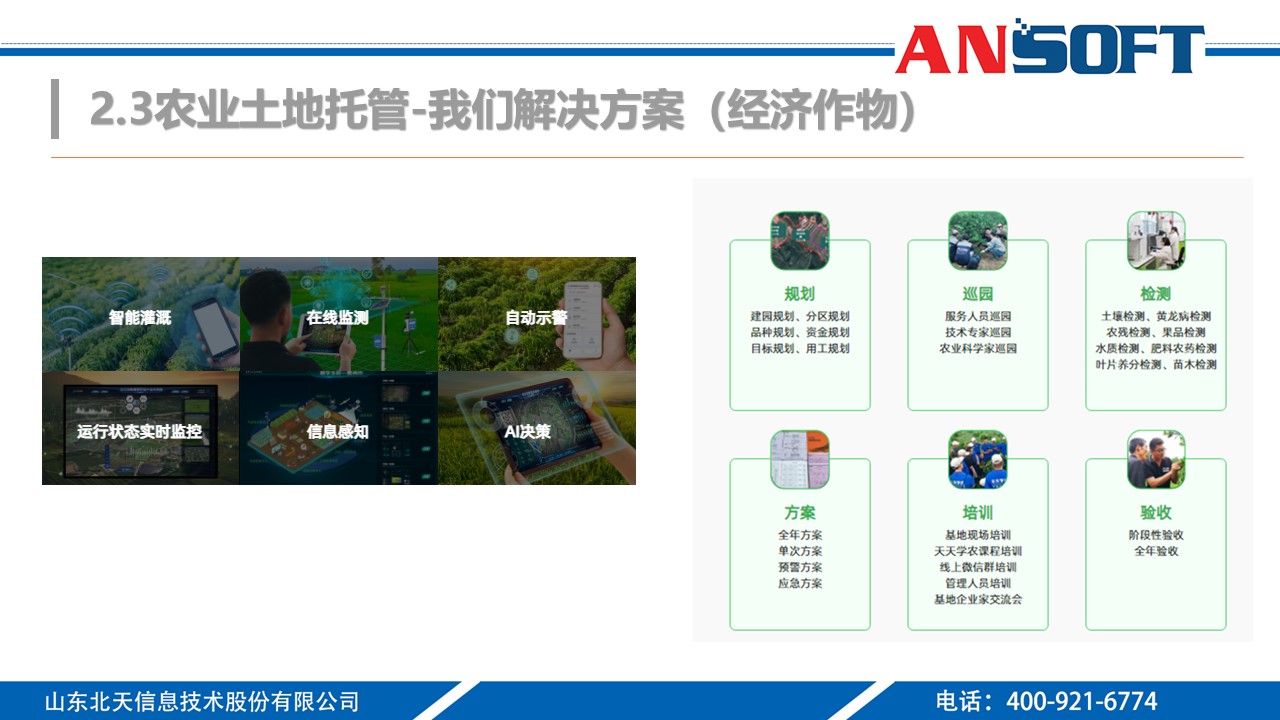Open the 自动示警 image tile
The width and height of the screenshot is (1280, 720).
click(536, 315)
